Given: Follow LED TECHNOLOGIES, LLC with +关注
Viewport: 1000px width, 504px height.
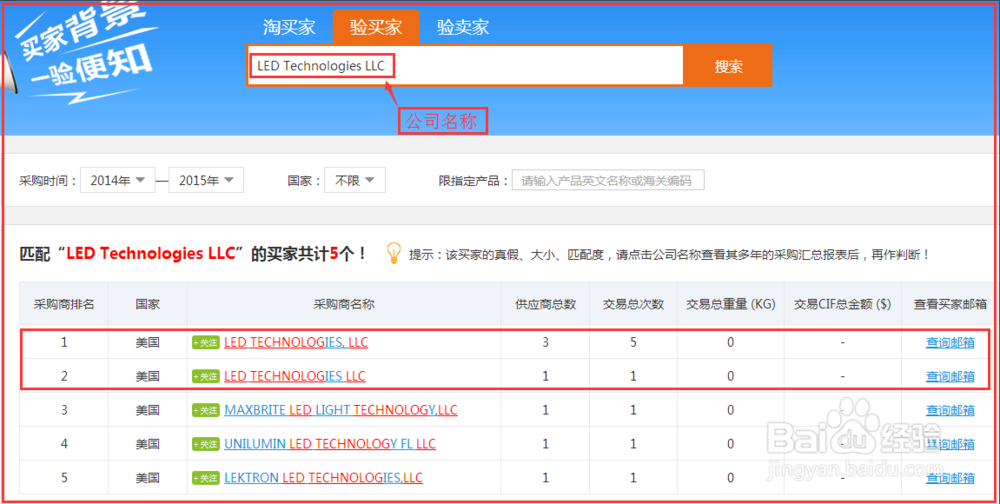Looking at the screenshot, I should click(206, 343).
